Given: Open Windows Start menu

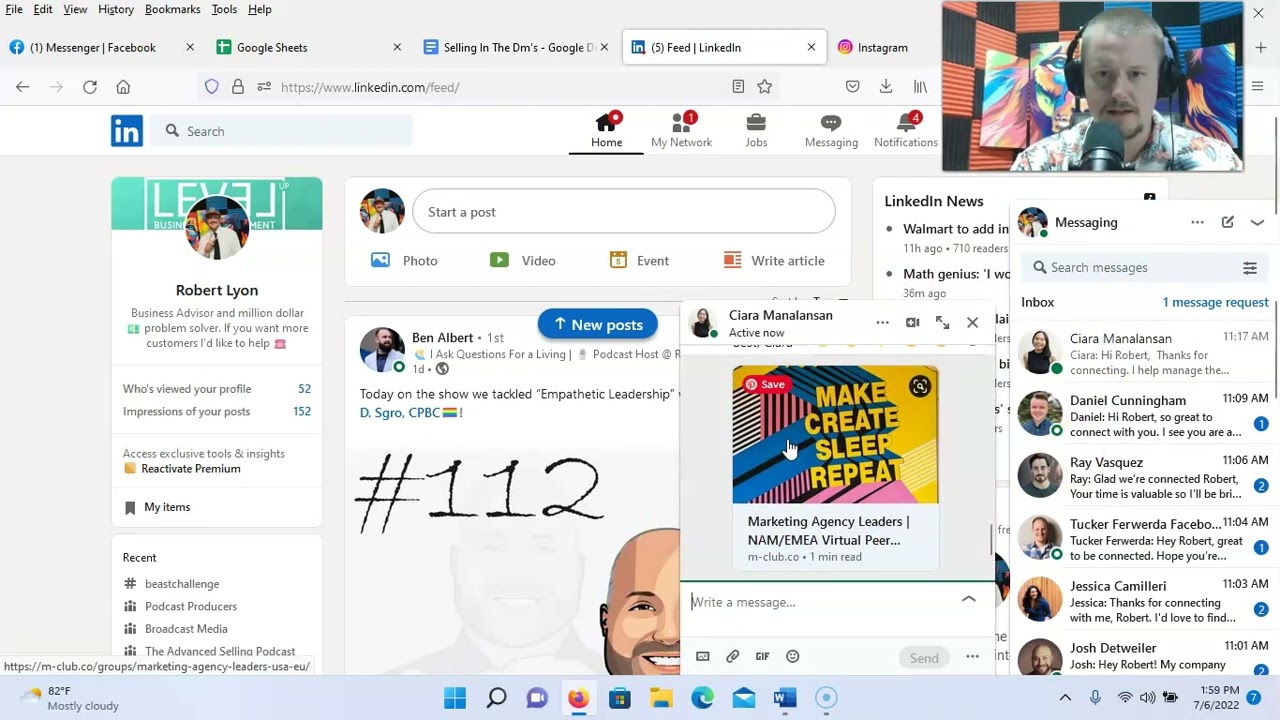Looking at the screenshot, I should 455,697.
